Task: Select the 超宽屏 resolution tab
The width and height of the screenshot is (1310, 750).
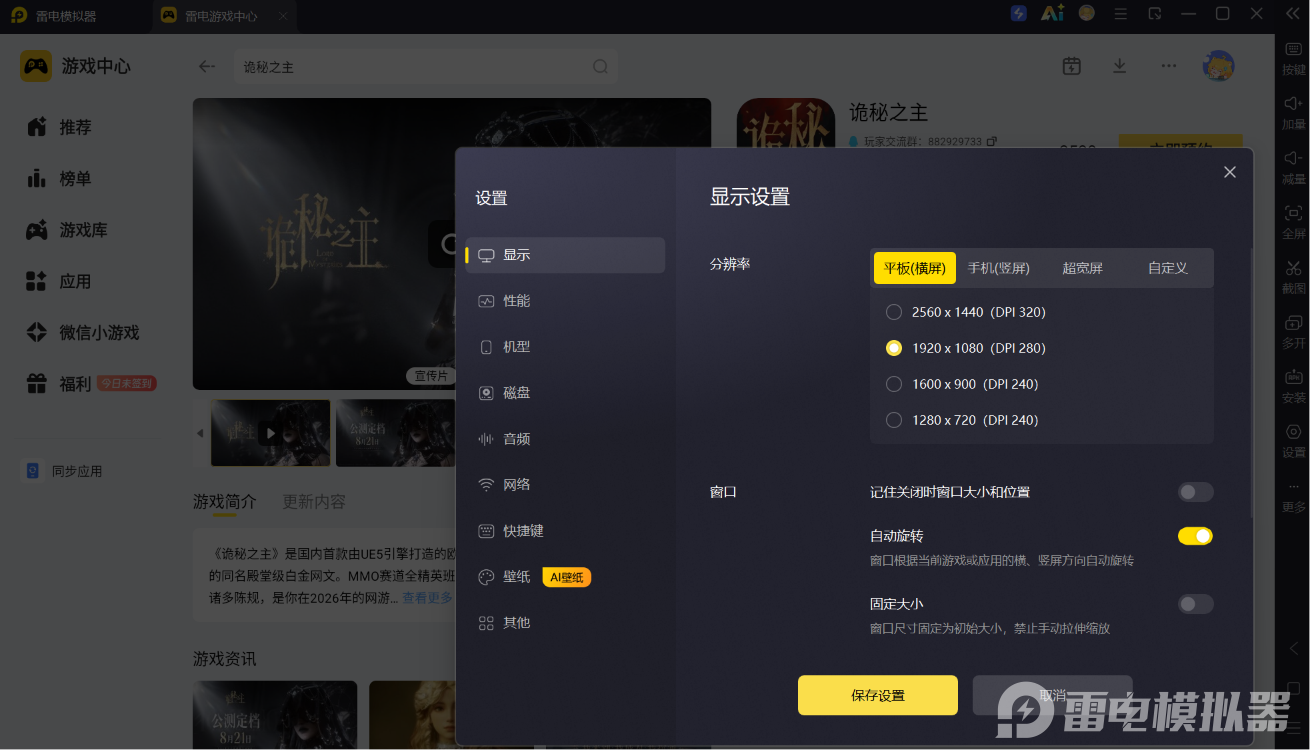Action: [x=1082, y=268]
